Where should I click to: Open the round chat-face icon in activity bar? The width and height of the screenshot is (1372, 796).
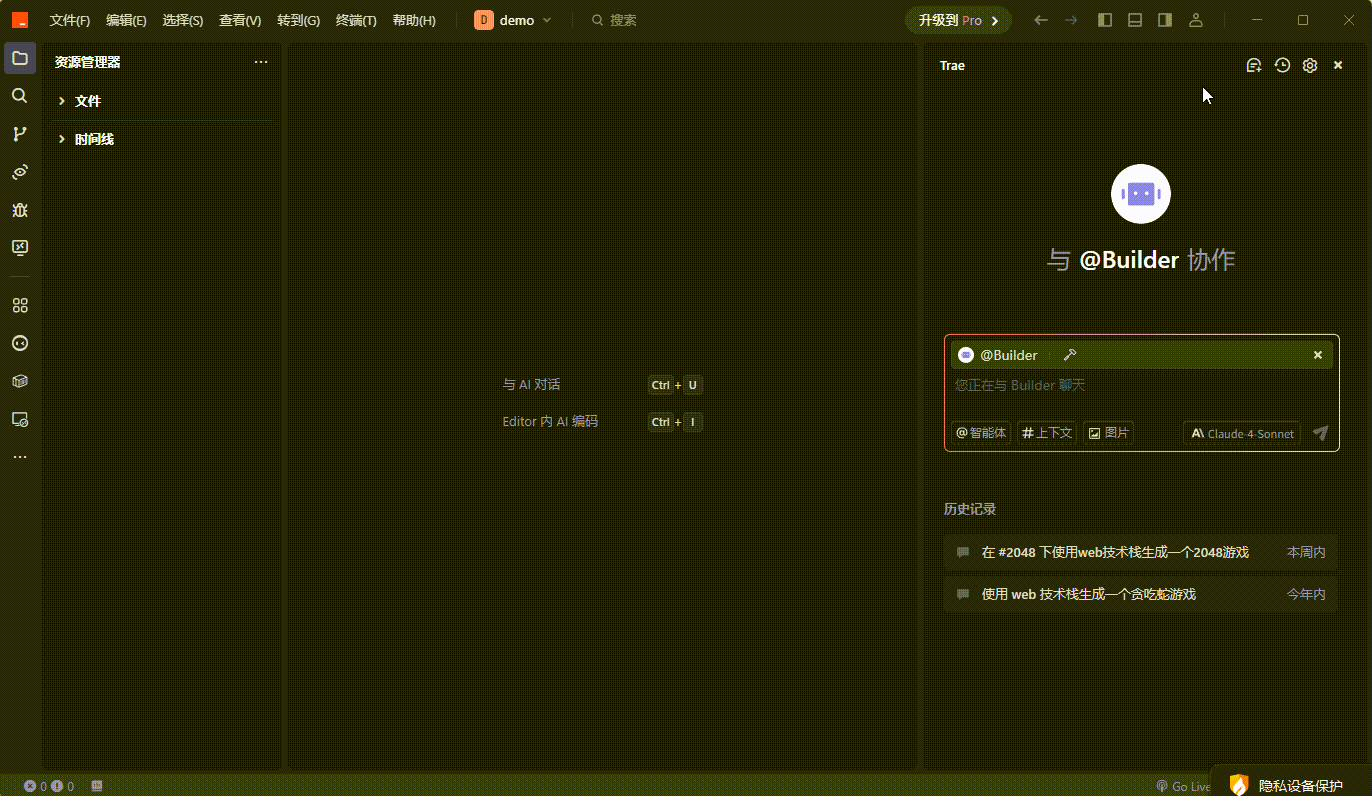(20, 343)
